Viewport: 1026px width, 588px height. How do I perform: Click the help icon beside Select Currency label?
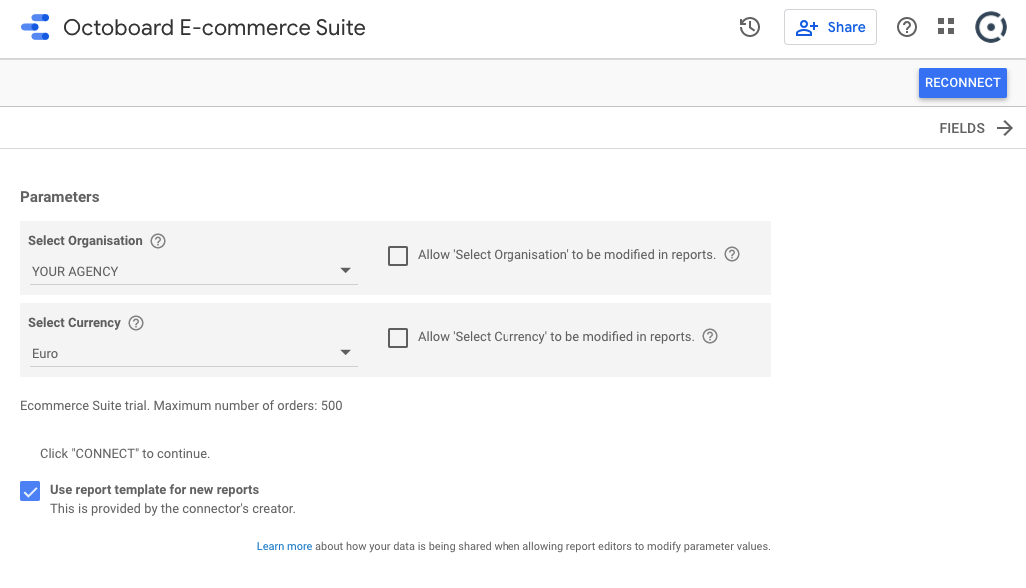pyautogui.click(x=136, y=323)
